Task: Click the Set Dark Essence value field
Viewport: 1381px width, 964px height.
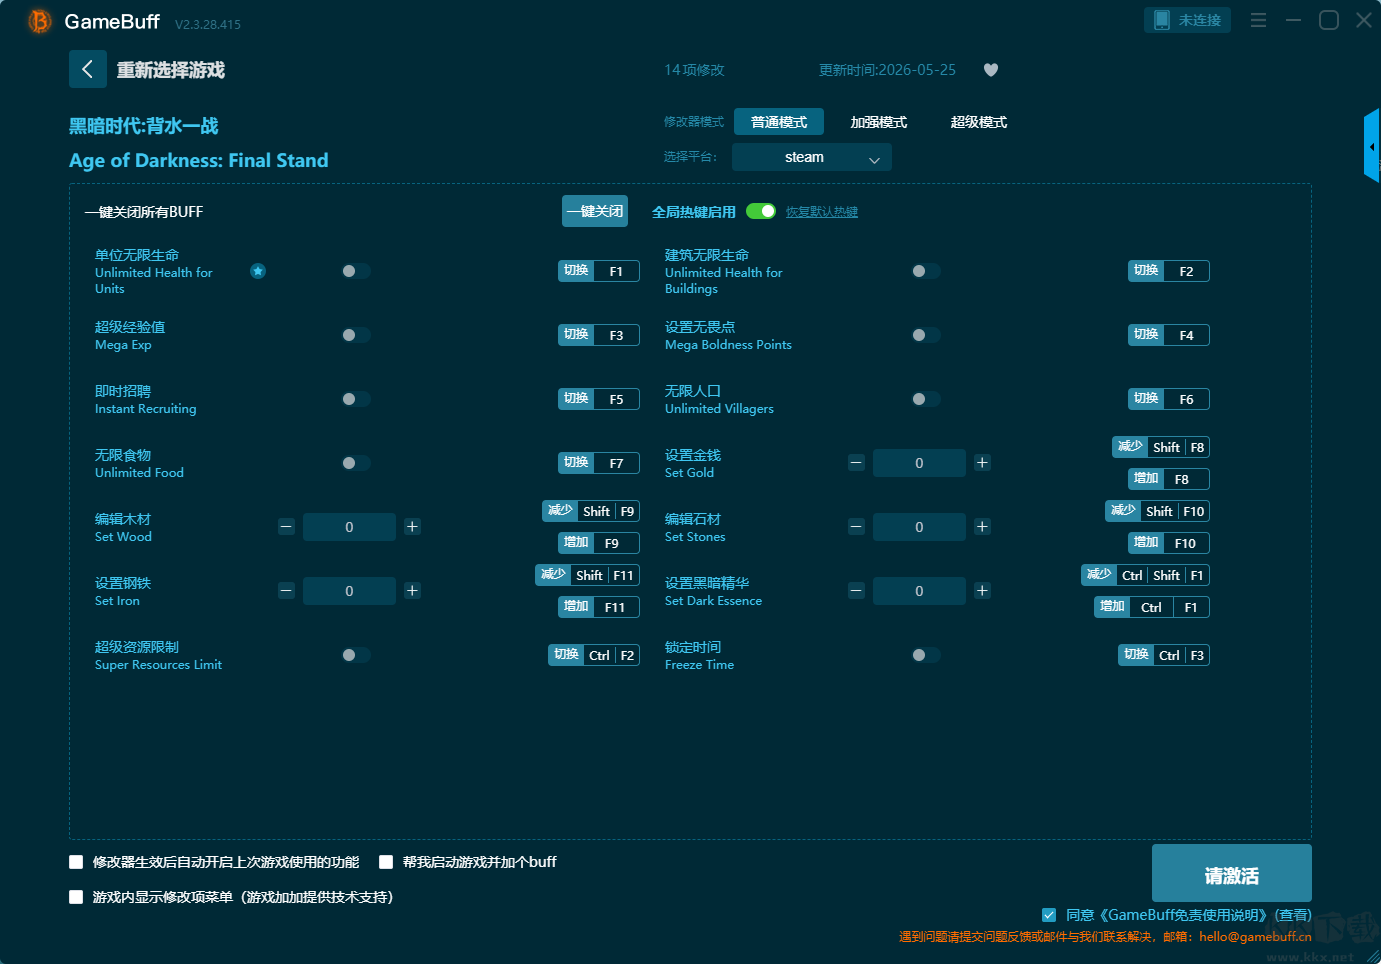Action: pyautogui.click(x=919, y=591)
